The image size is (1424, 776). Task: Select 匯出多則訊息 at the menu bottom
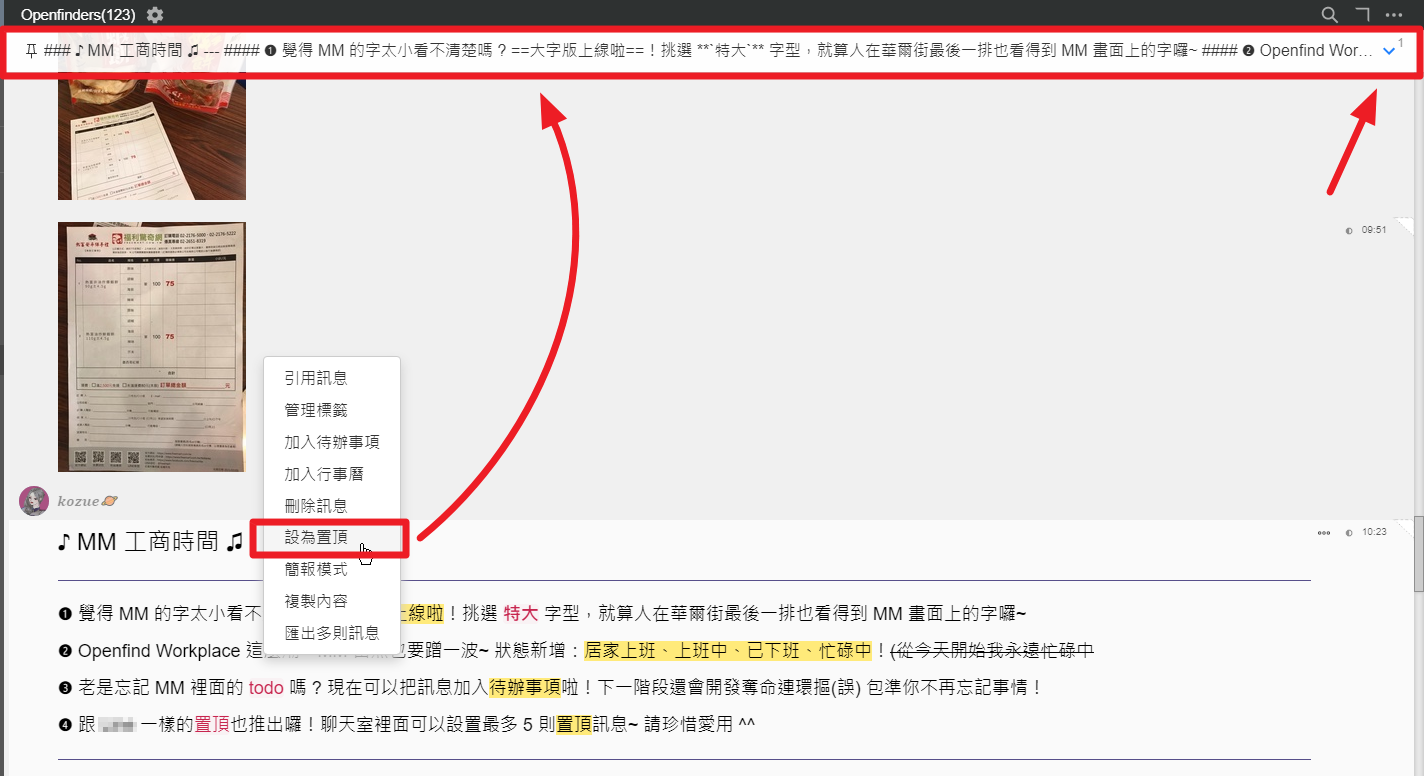tap(331, 634)
